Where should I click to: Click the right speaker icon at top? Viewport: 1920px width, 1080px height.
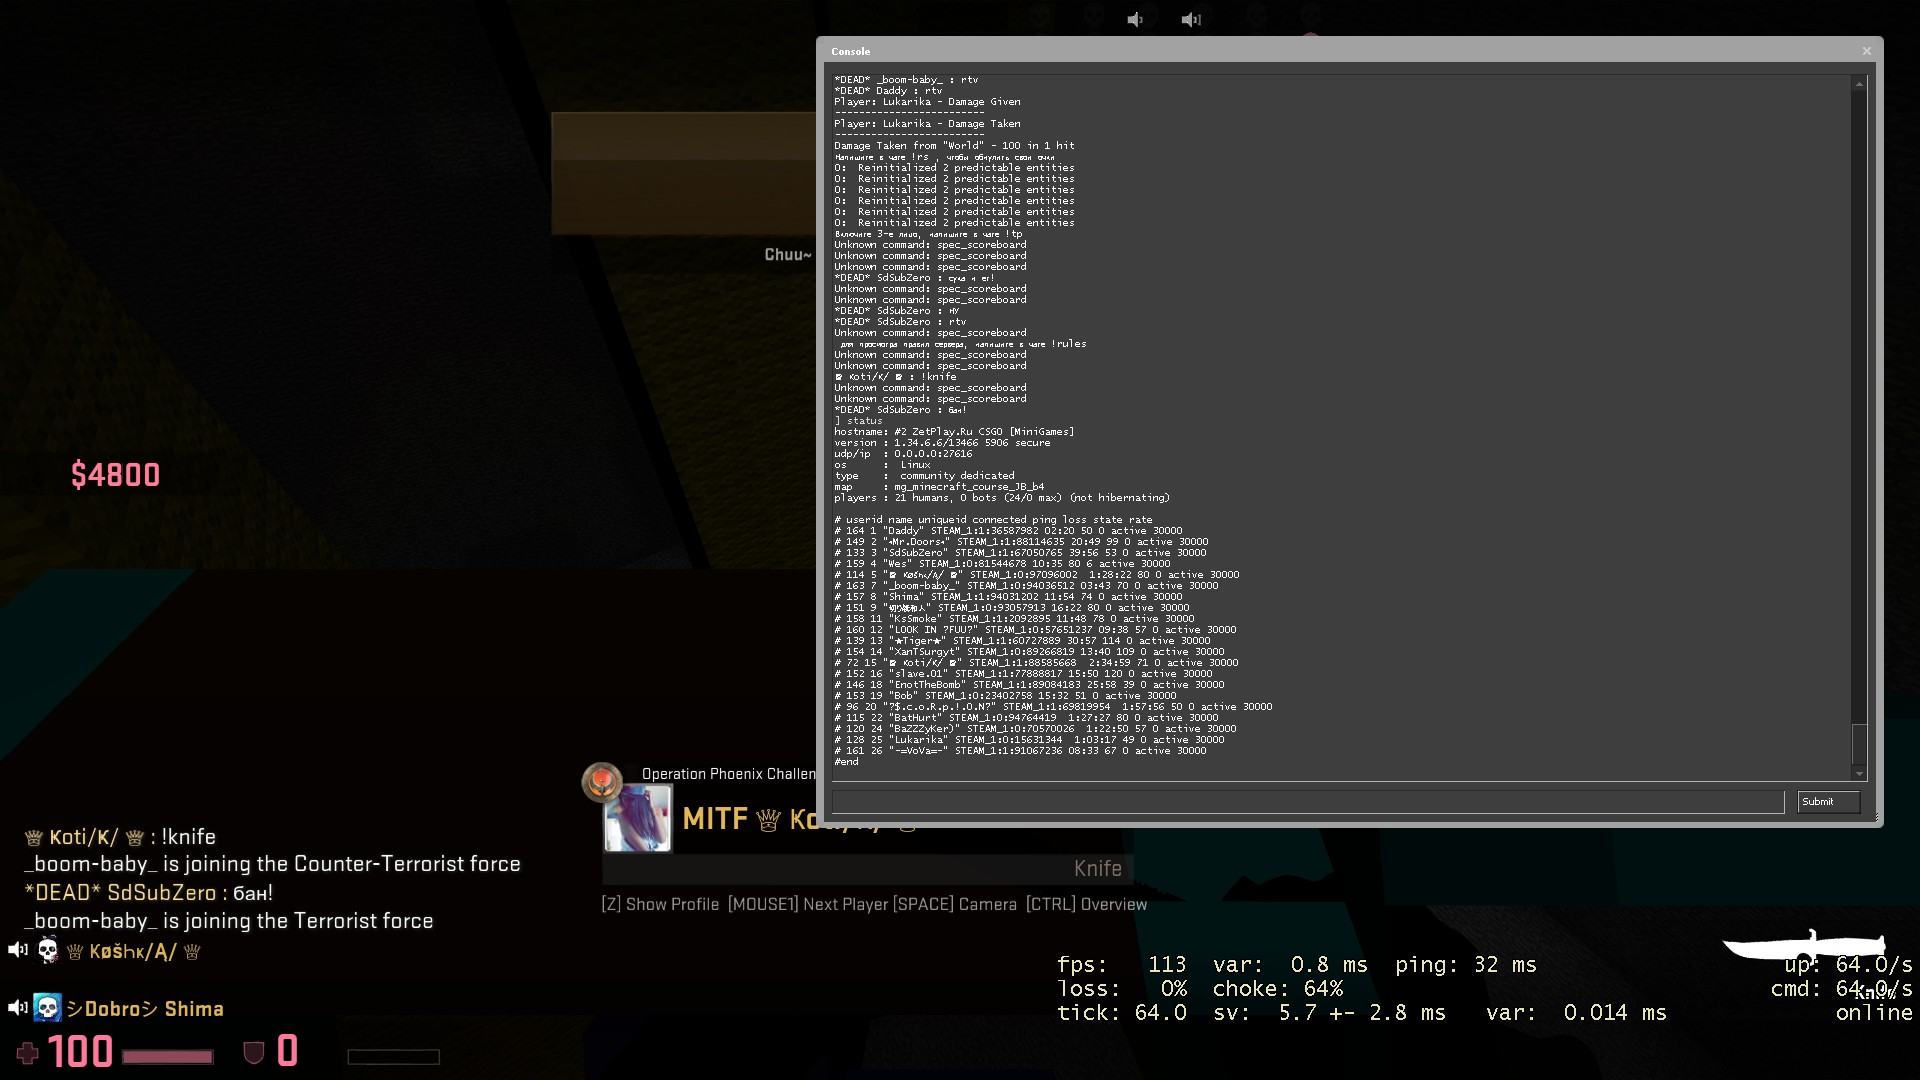click(1190, 20)
